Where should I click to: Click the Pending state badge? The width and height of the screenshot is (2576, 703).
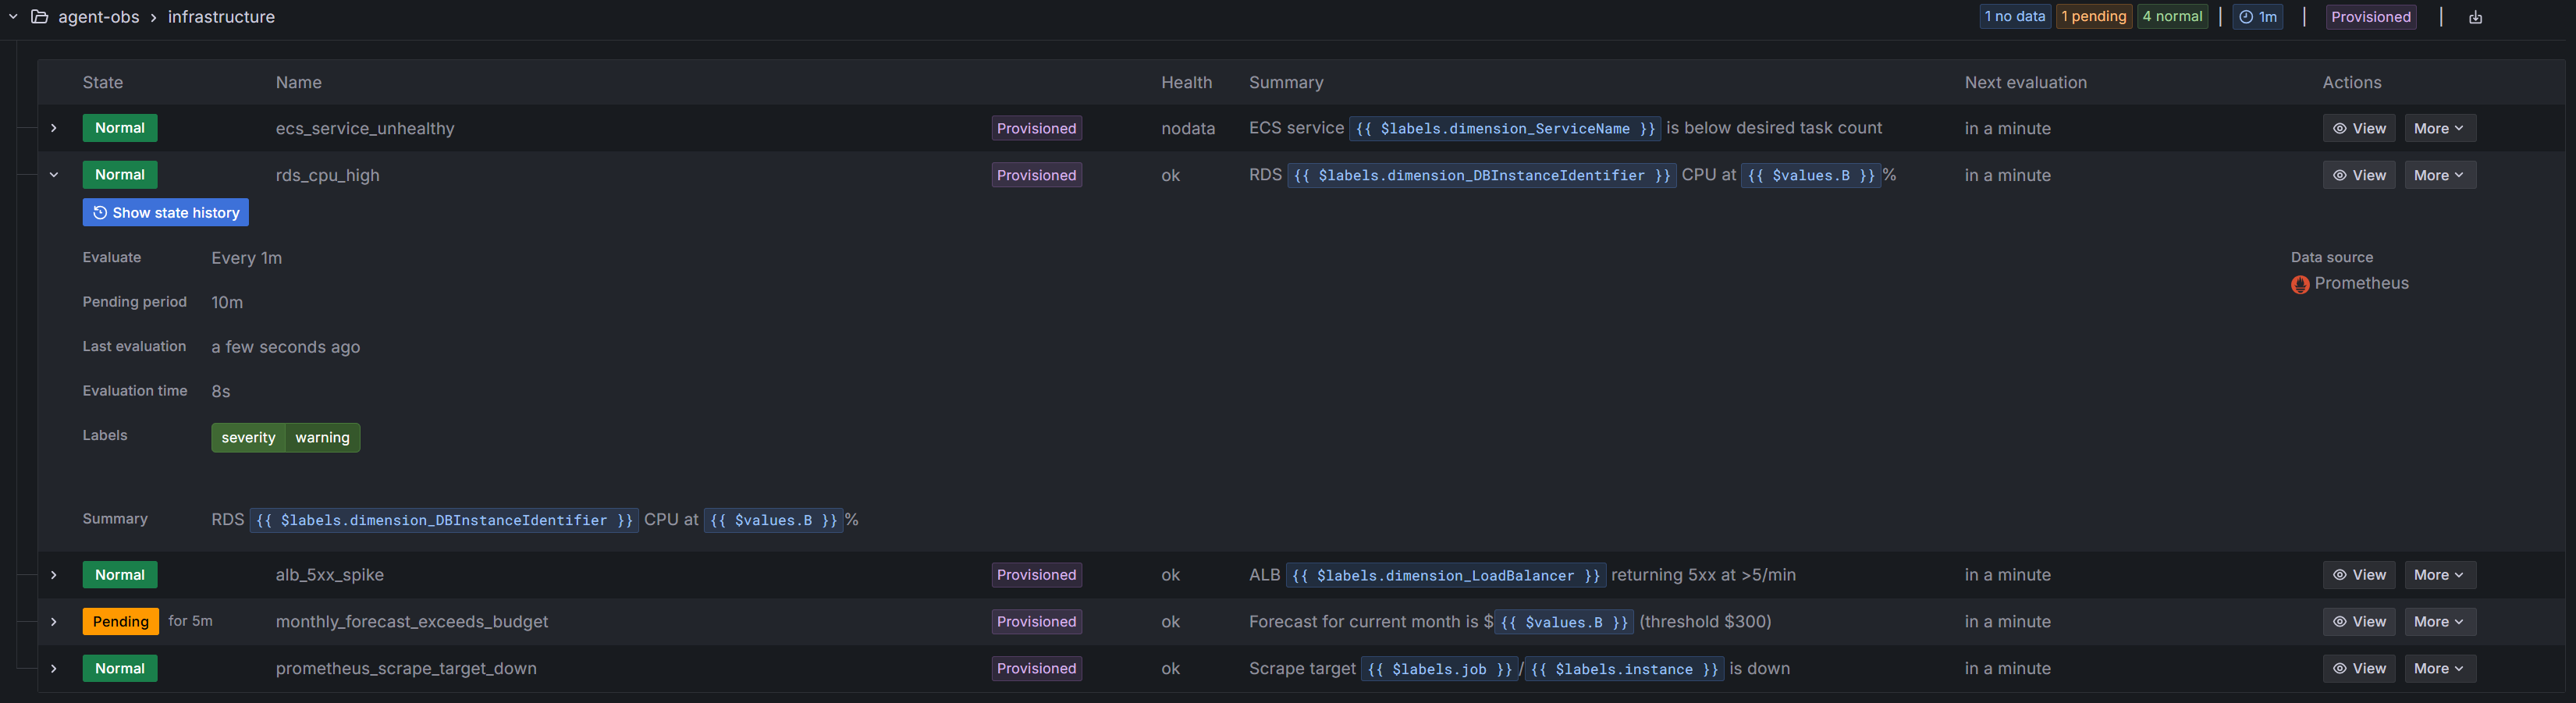[120, 622]
